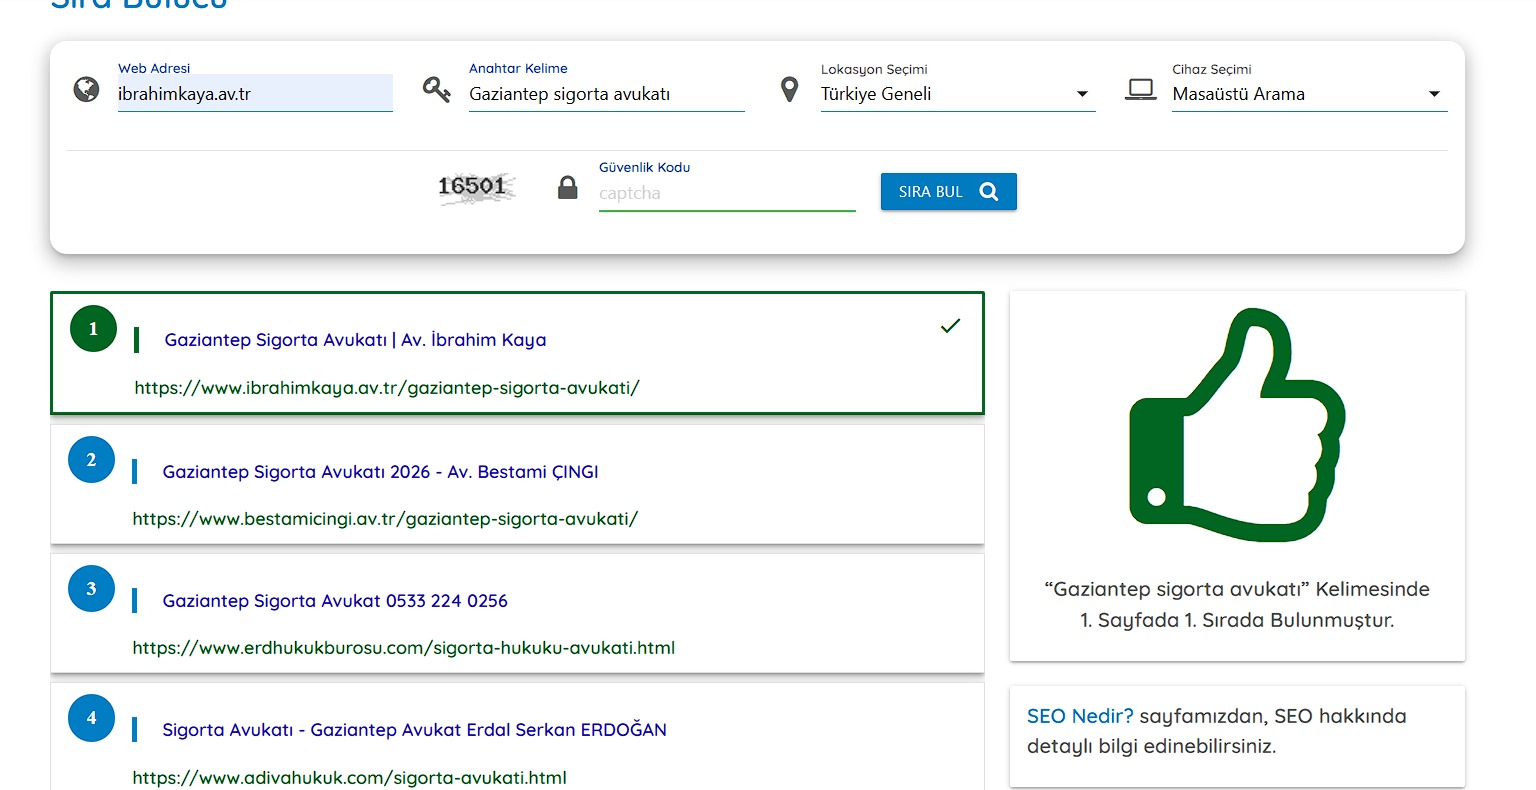1536x790 pixels.
Task: Click the key icon beside Anahtar Kelime
Action: [436, 90]
